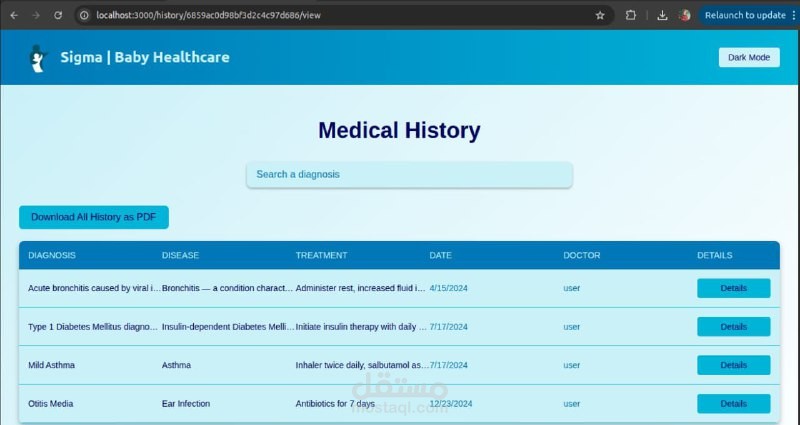Toggle Dark Mode
This screenshot has height=425, width=800.
[x=749, y=58]
